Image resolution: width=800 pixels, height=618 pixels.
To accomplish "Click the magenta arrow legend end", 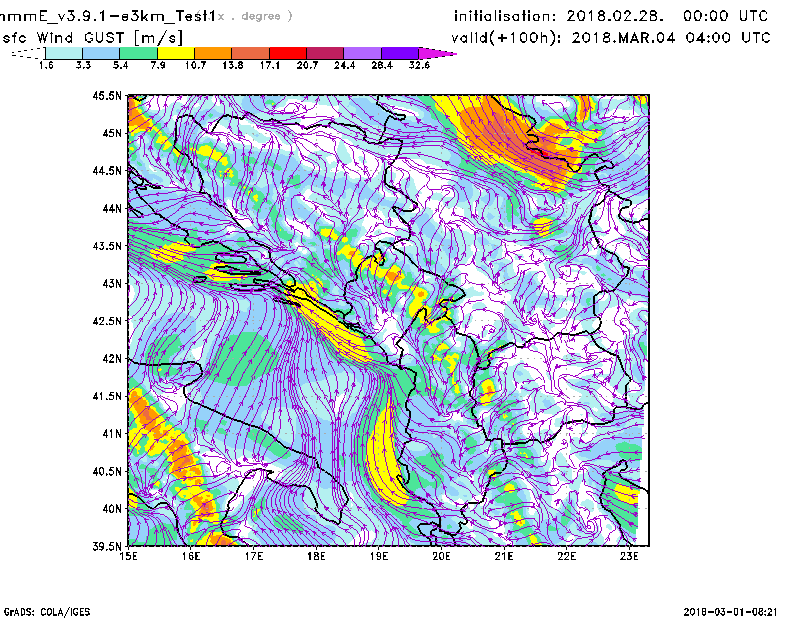I will click(x=437, y=53).
